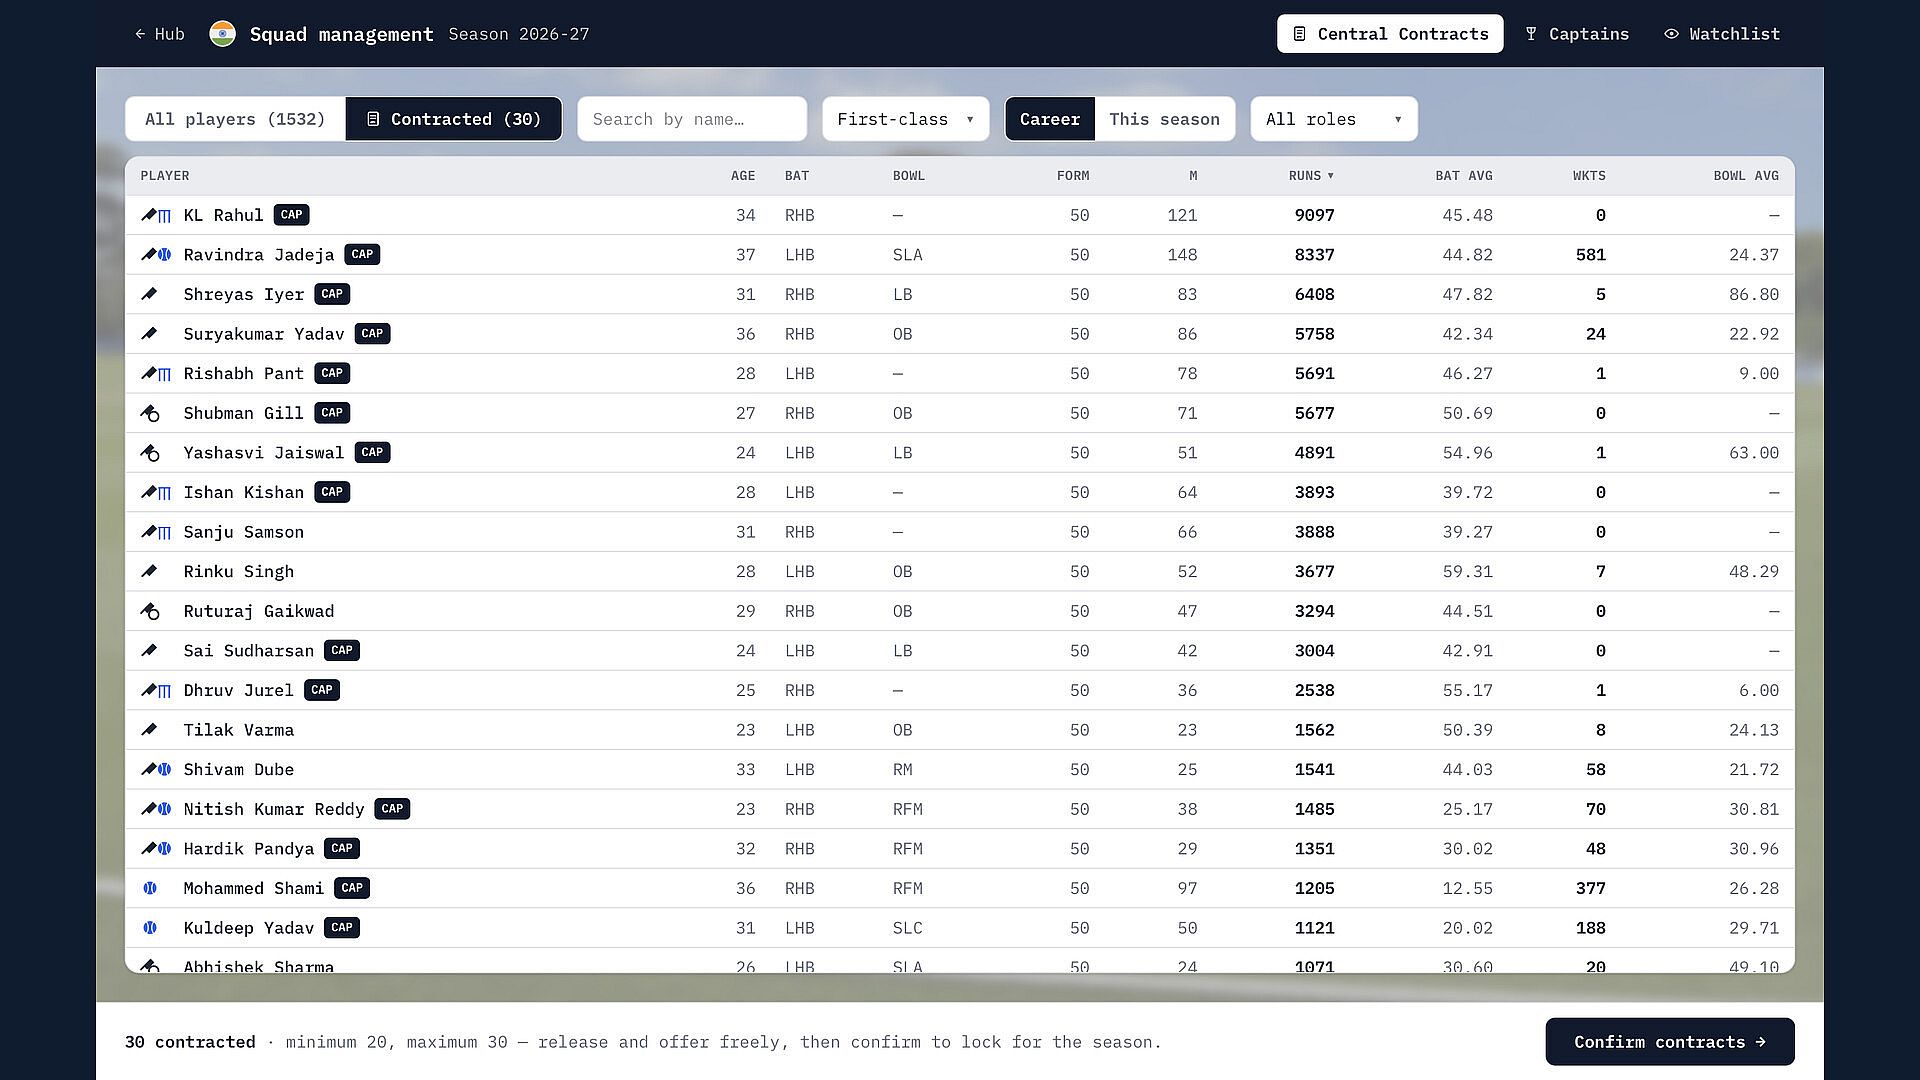This screenshot has height=1080, width=1920.
Task: Sort table by FORM column
Action: click(x=1073, y=176)
